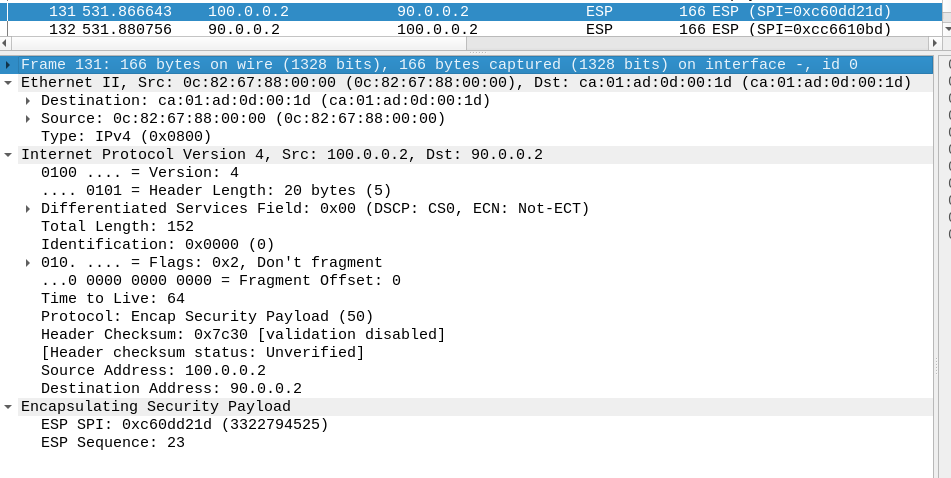
Task: Select the Time to Live: 64 field
Action: pos(113,299)
